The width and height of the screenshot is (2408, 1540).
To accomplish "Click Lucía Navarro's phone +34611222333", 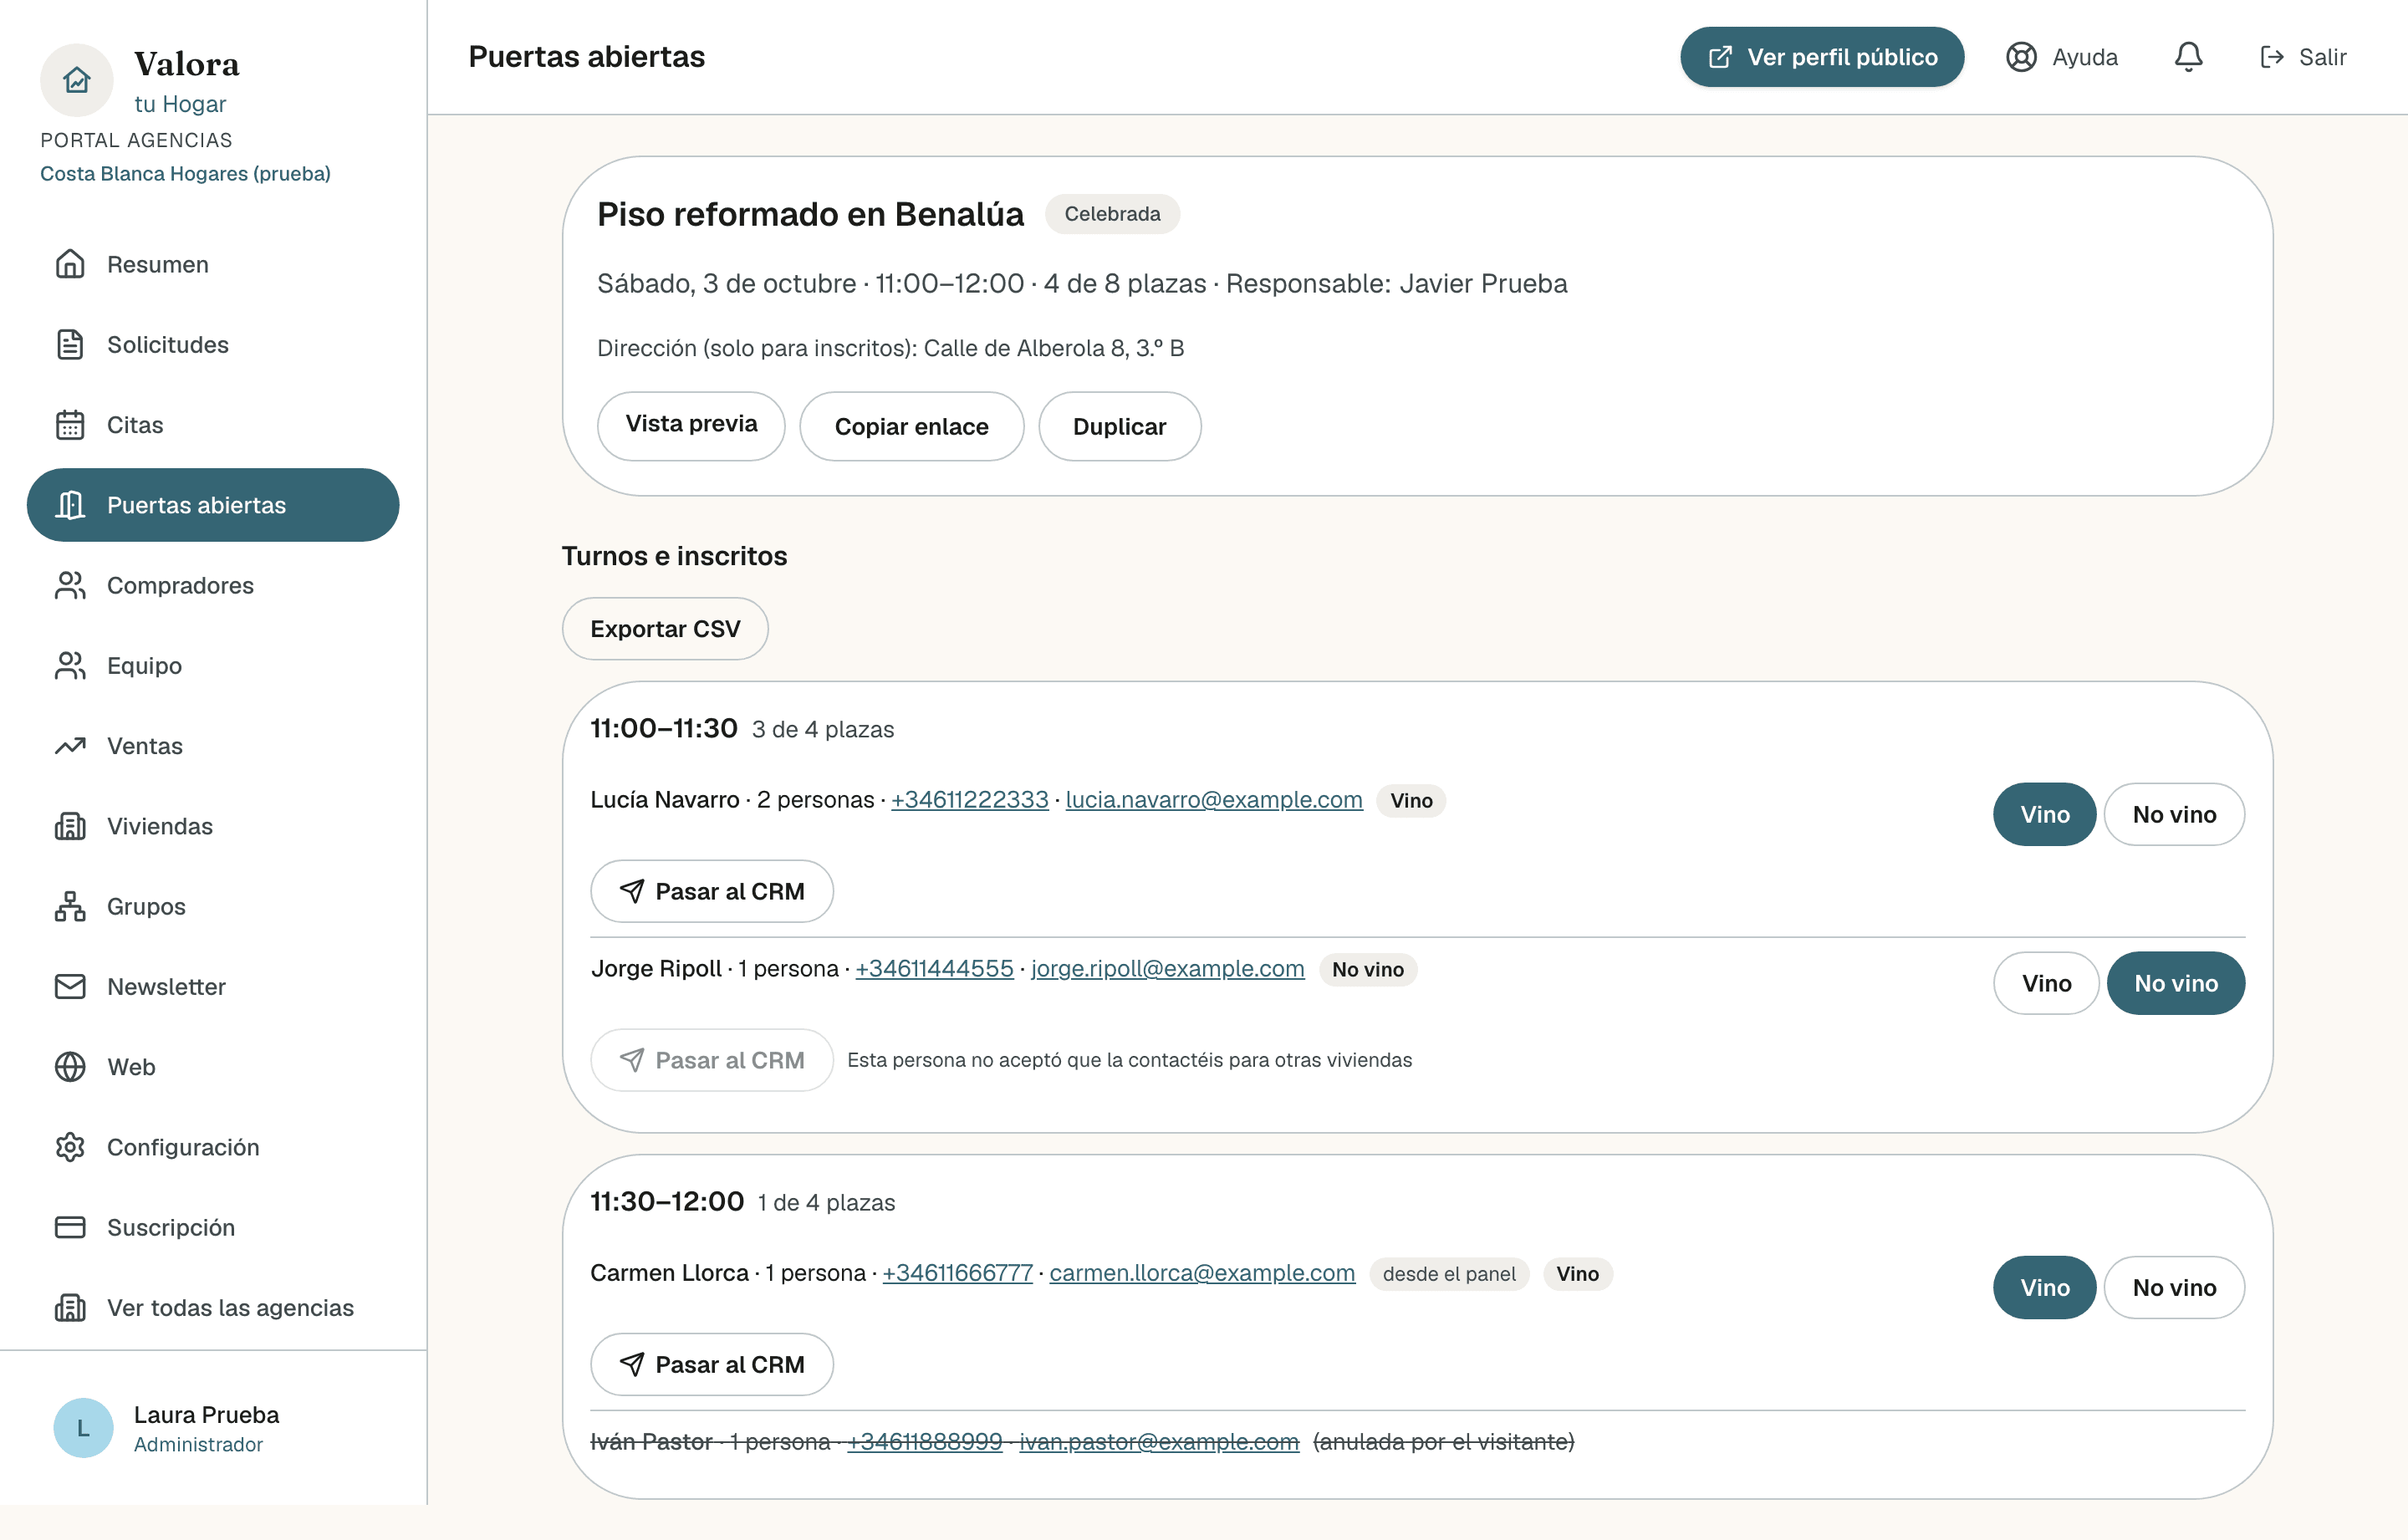I will pyautogui.click(x=969, y=800).
